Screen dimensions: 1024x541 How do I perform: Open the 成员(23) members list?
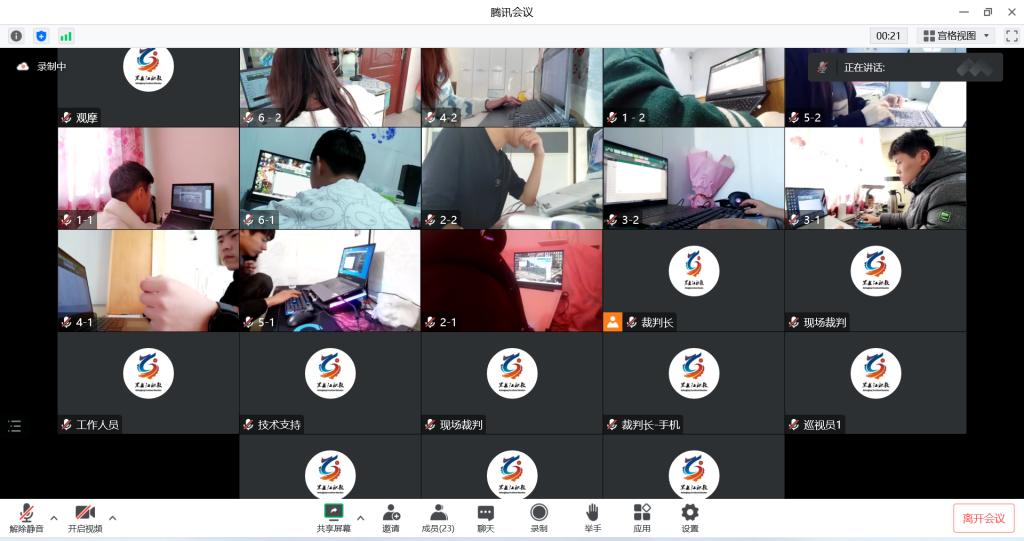pyautogui.click(x=438, y=517)
